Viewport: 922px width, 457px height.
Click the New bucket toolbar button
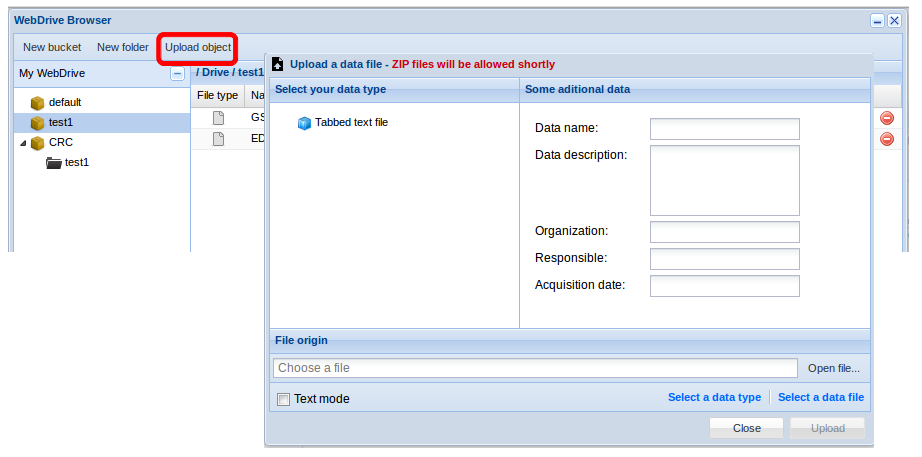(52, 47)
